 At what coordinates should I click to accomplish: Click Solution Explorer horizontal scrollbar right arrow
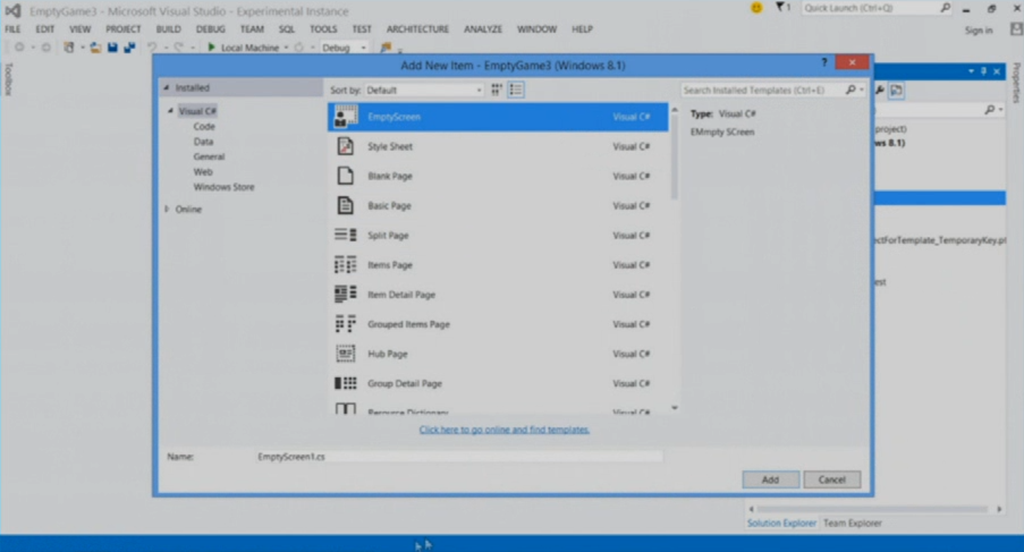999,509
